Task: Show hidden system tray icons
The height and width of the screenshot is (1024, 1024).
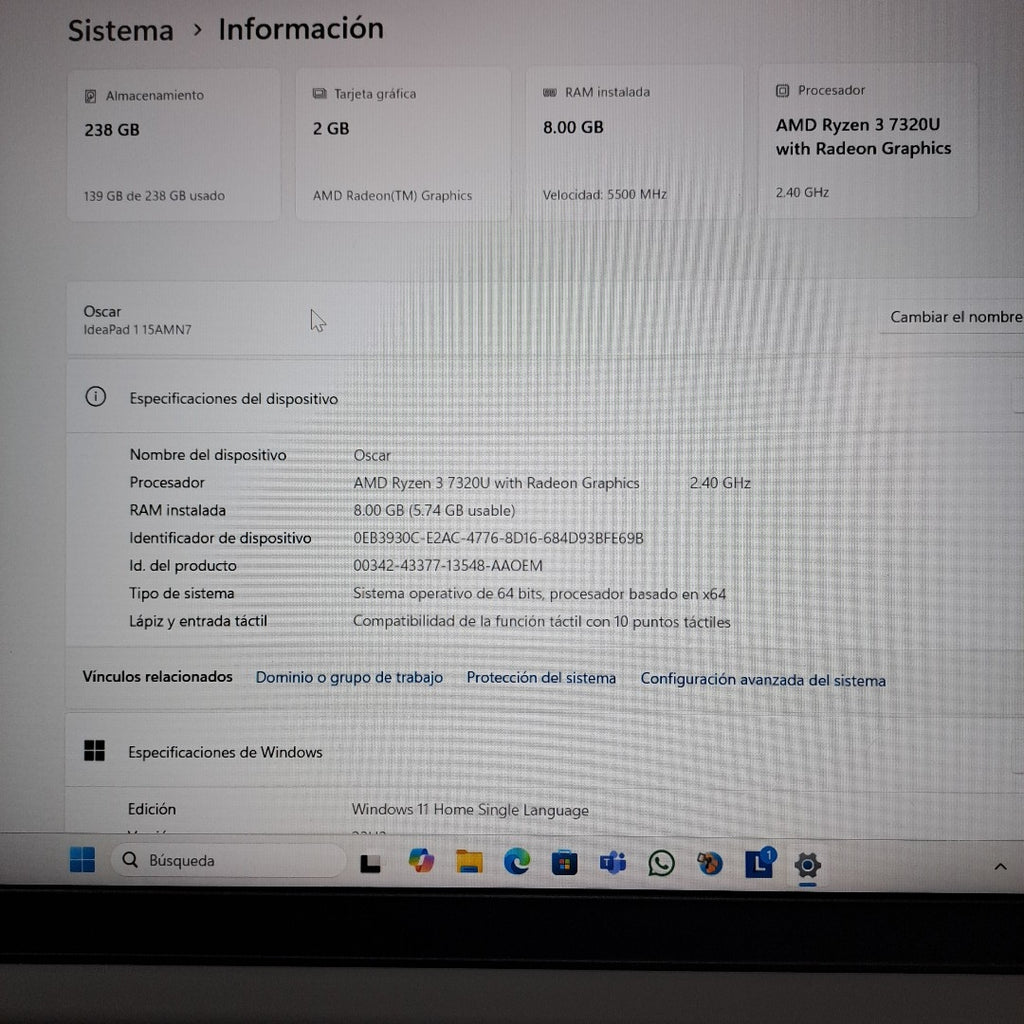Action: pos(1000,867)
